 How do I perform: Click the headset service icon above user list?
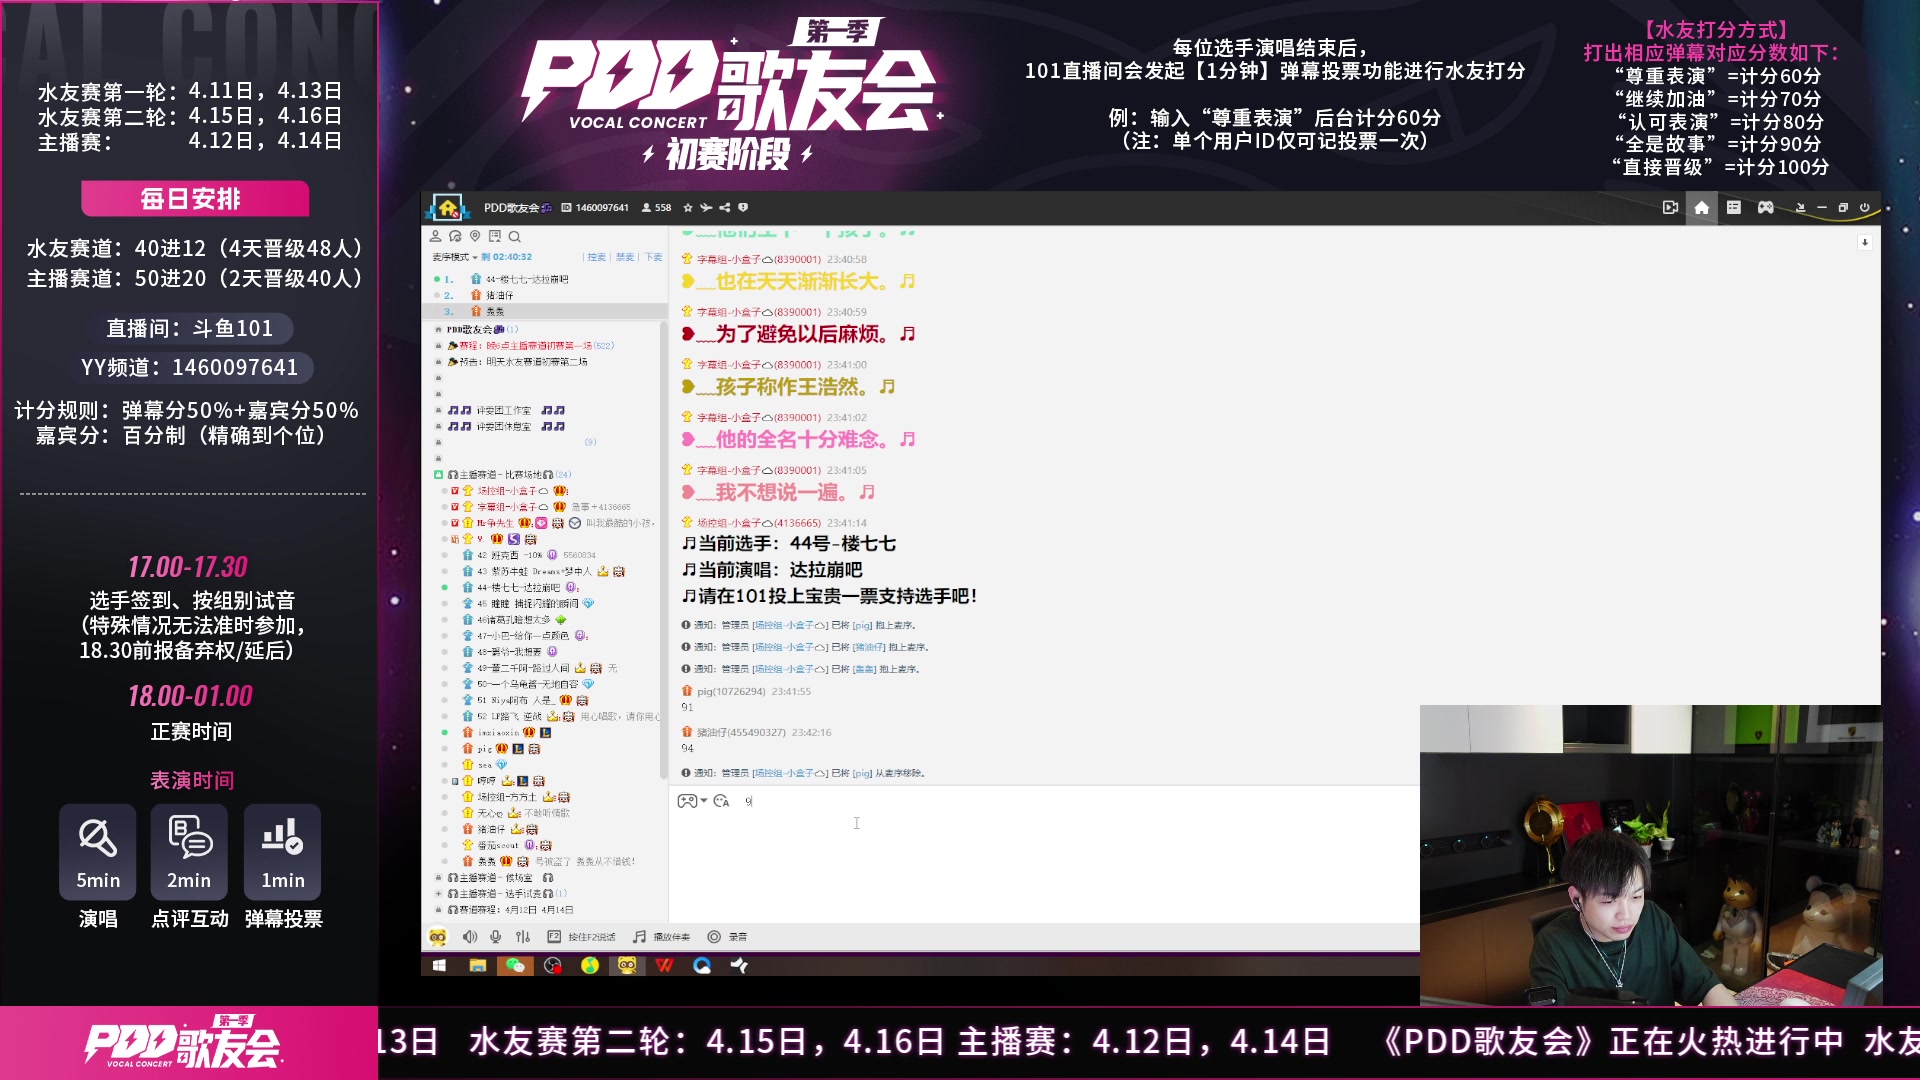click(455, 237)
